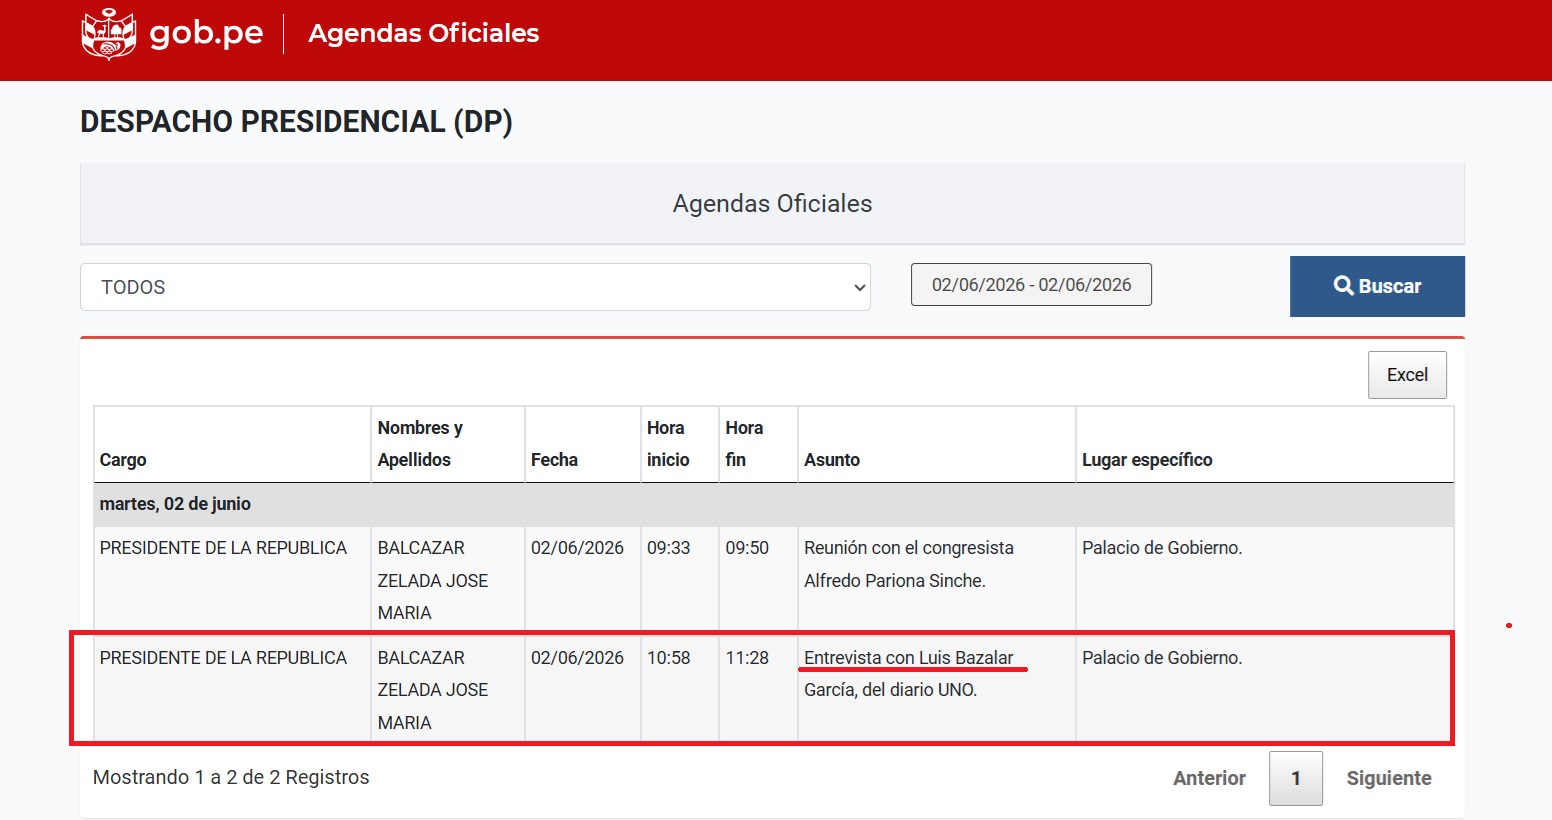
Task: Sort by Hora inicio column header
Action: click(x=680, y=445)
